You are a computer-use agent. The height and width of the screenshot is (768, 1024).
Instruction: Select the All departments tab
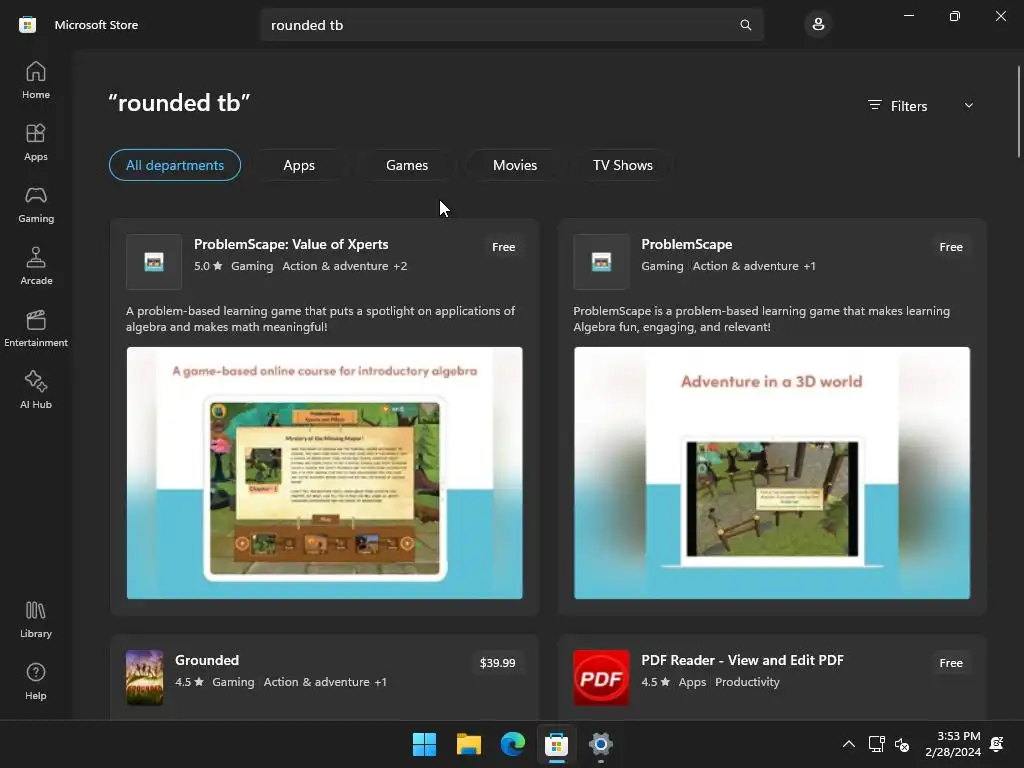click(175, 165)
